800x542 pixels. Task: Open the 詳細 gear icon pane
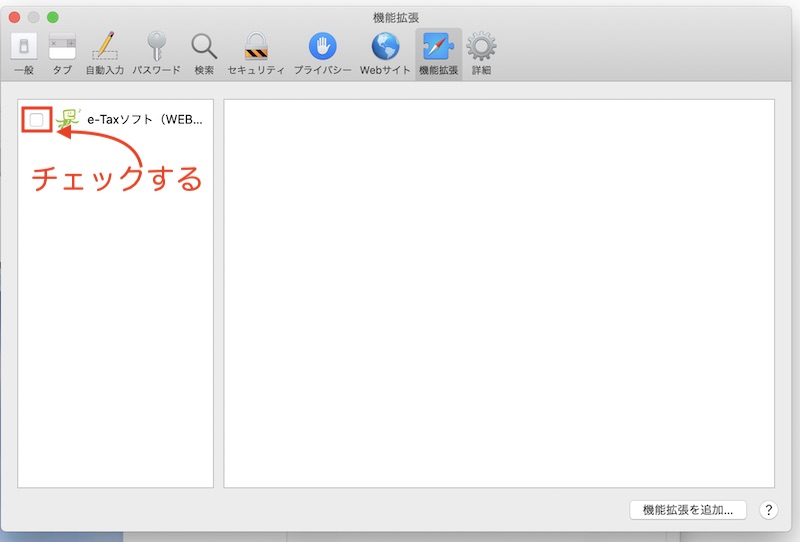pos(481,54)
